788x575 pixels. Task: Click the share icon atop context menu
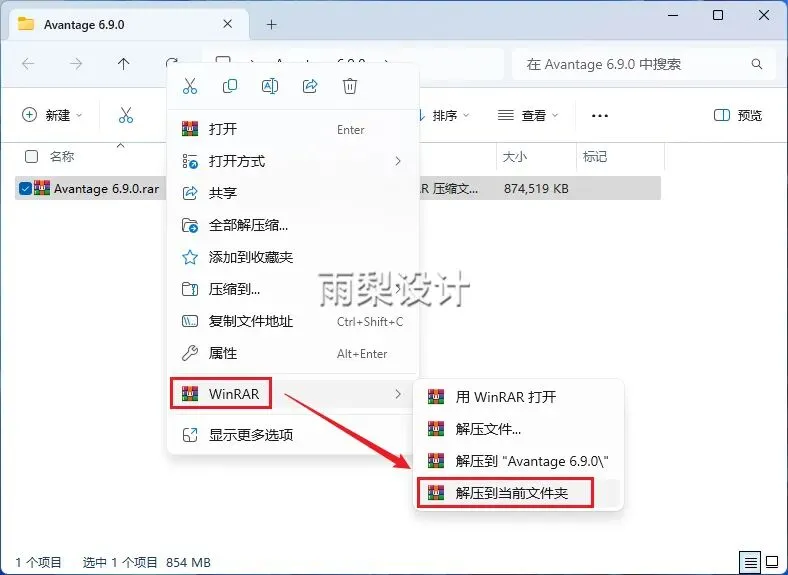[x=310, y=86]
